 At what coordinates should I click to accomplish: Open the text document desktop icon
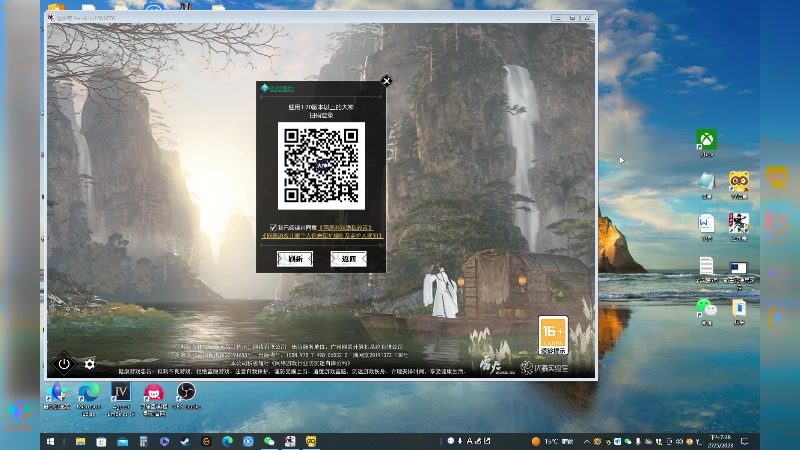(706, 269)
